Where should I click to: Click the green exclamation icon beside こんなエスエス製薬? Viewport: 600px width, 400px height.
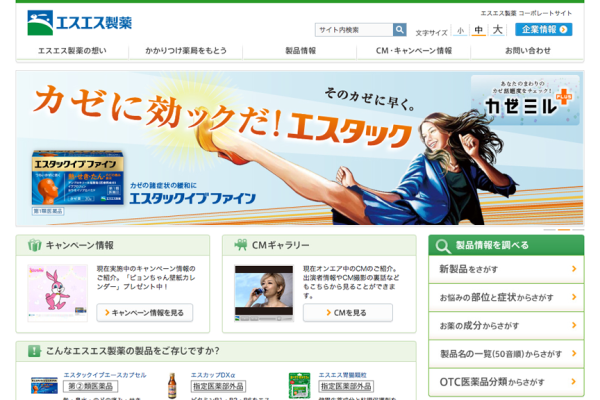click(x=34, y=351)
